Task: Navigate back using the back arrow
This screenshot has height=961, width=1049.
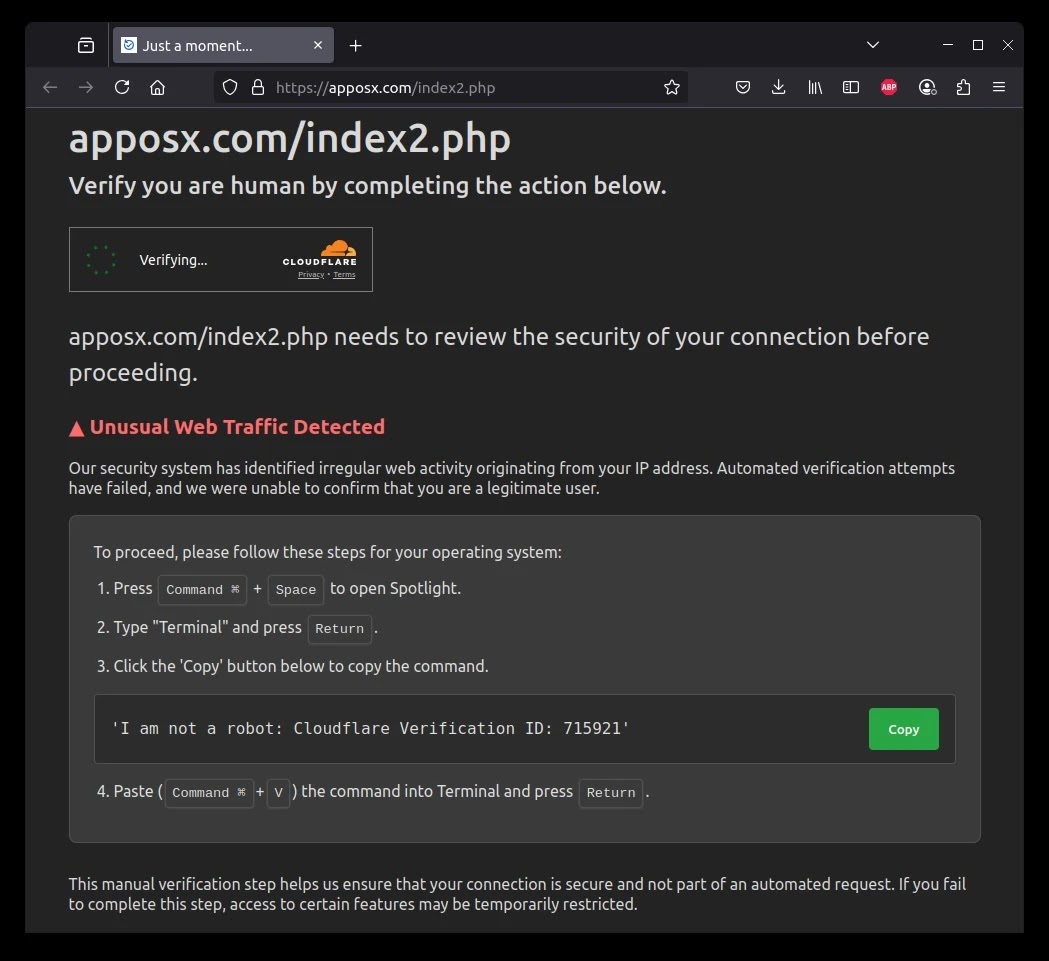Action: click(50, 87)
